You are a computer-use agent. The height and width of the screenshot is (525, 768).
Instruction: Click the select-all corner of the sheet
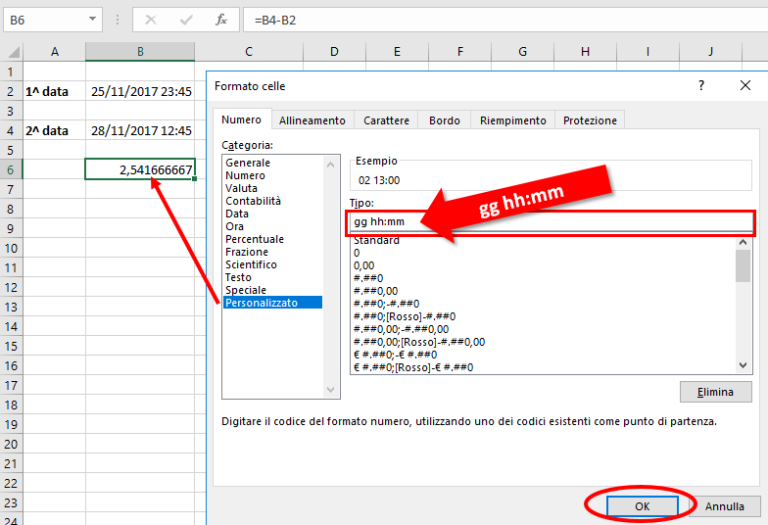point(11,52)
